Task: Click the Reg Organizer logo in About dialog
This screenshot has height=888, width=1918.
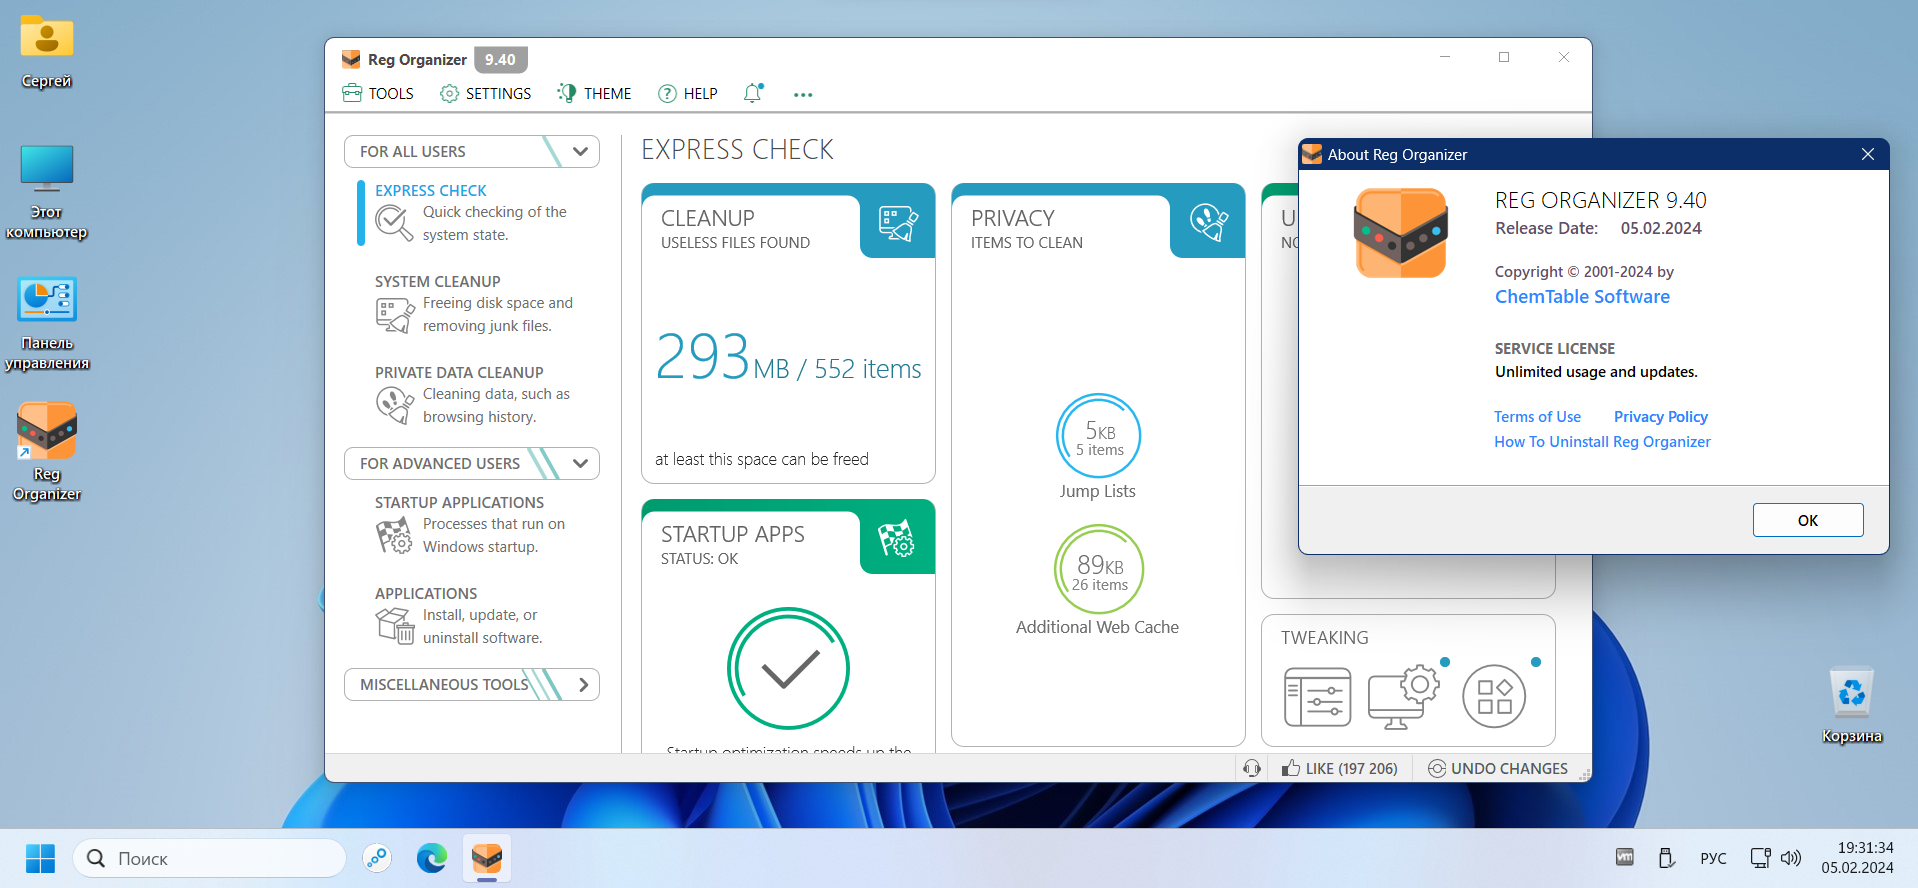Action: 1401,233
